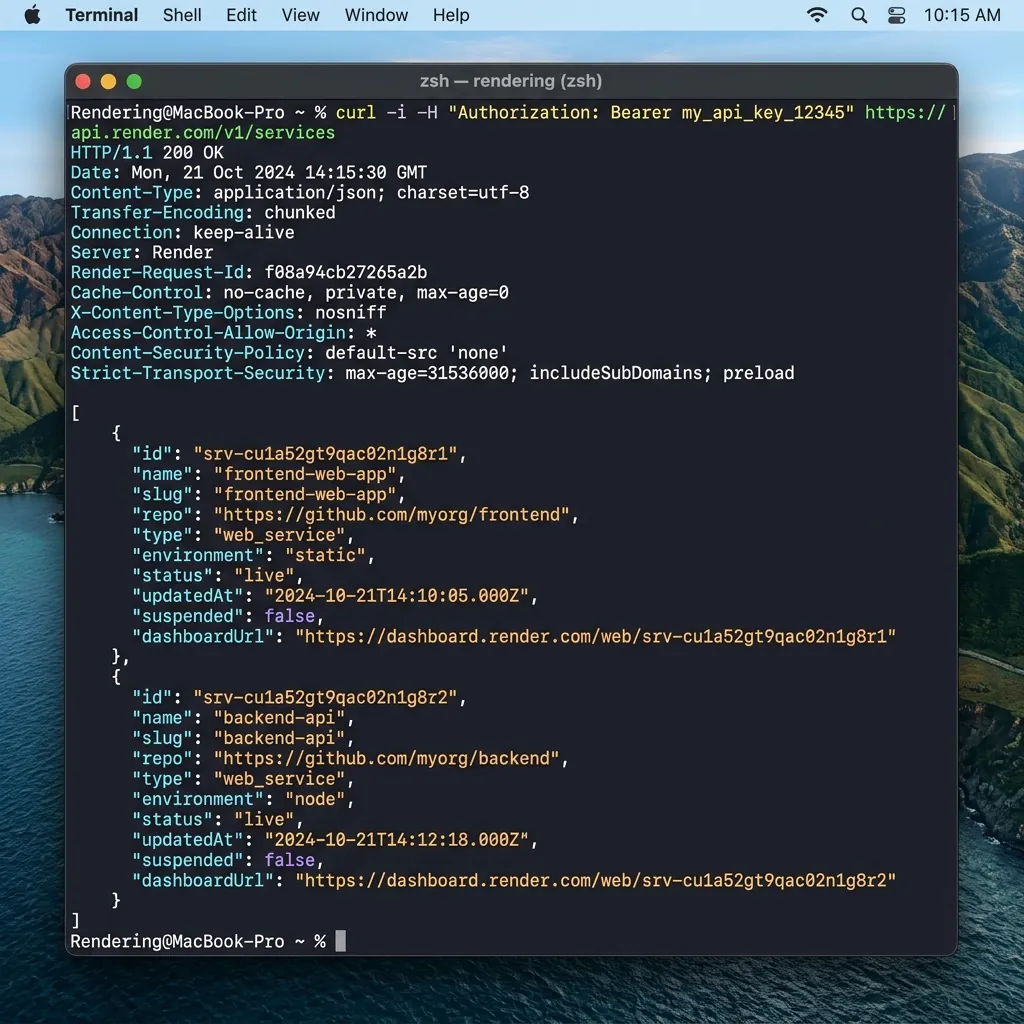
Task: Open the Window menu
Action: coord(376,15)
